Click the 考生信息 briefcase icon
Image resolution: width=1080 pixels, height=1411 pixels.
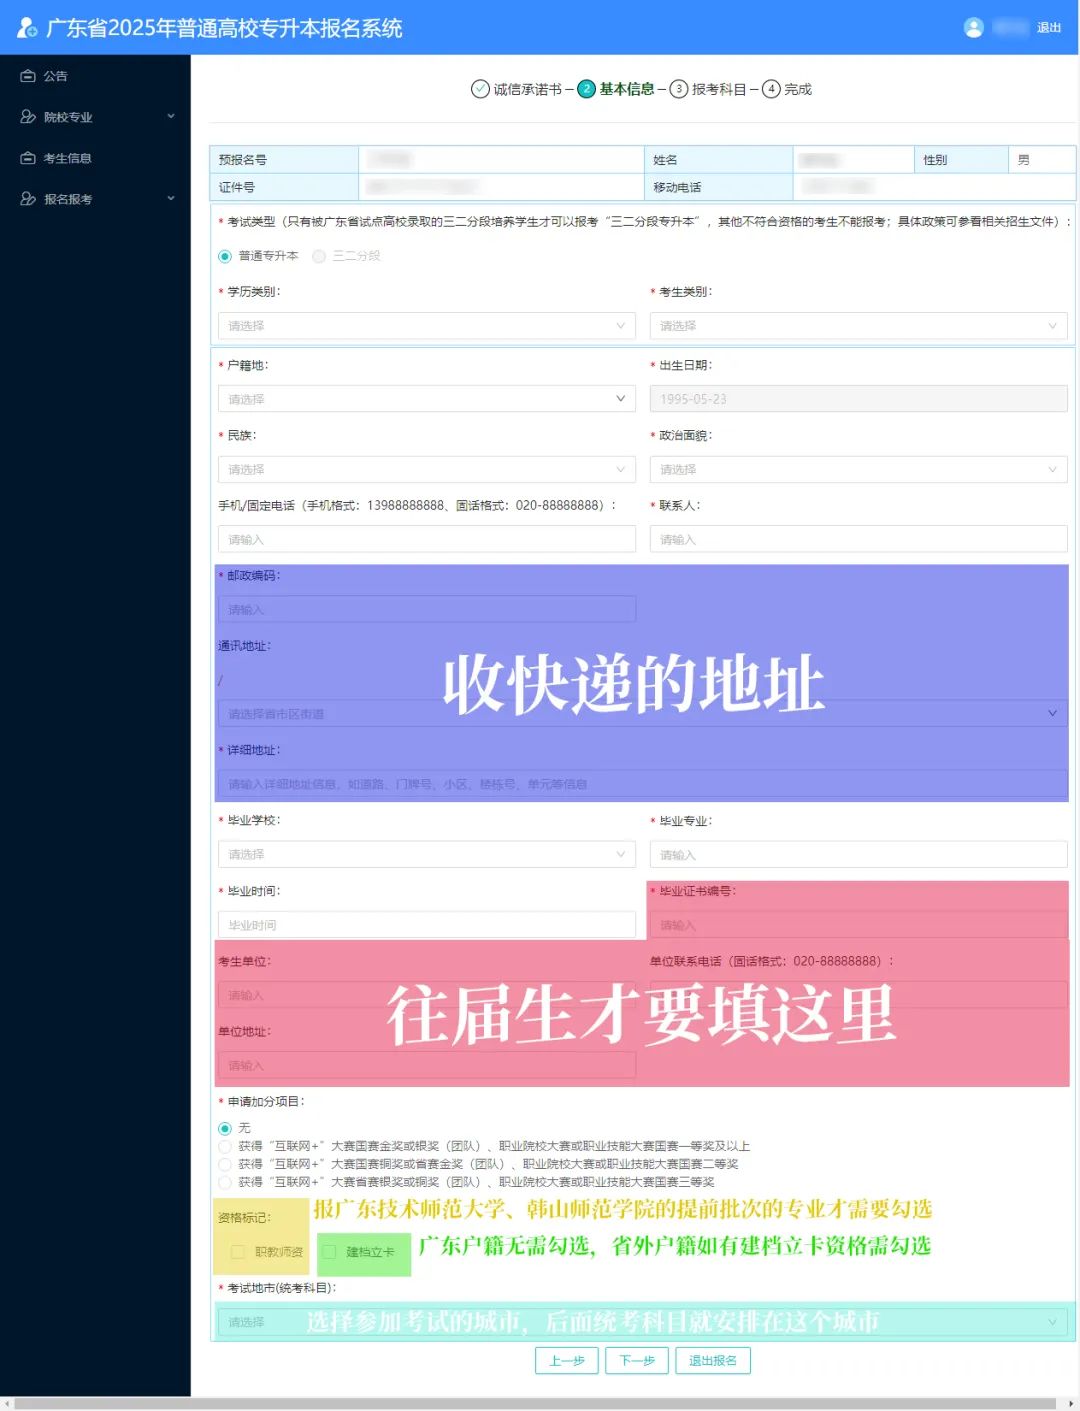pyautogui.click(x=29, y=157)
